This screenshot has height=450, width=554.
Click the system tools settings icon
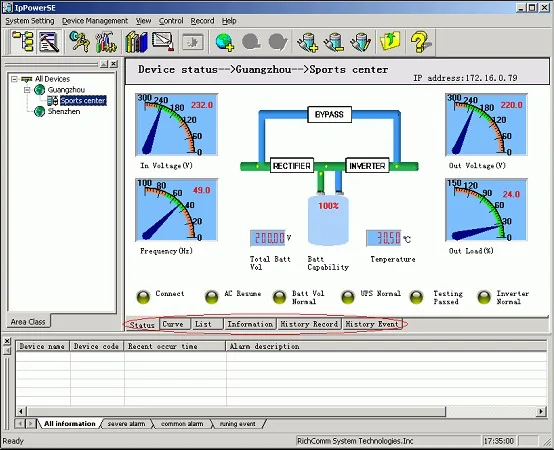105,42
